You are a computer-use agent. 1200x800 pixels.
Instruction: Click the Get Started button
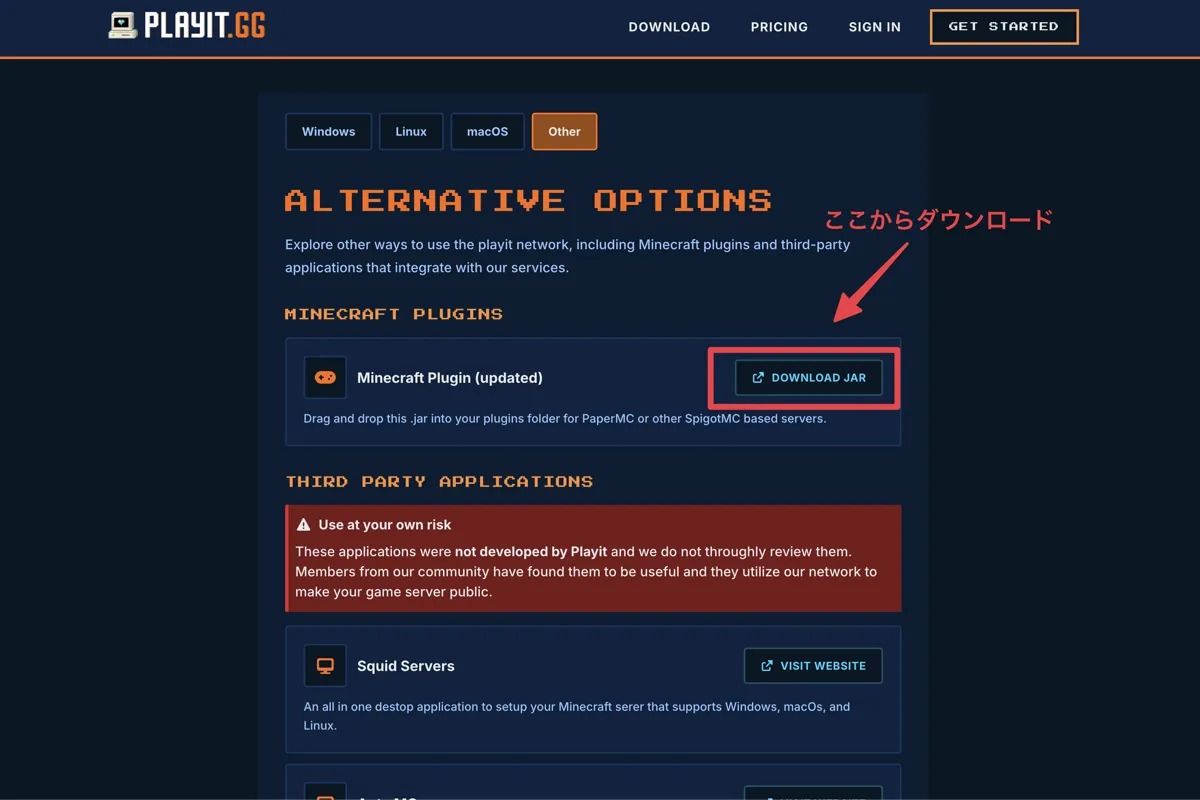(x=1004, y=27)
